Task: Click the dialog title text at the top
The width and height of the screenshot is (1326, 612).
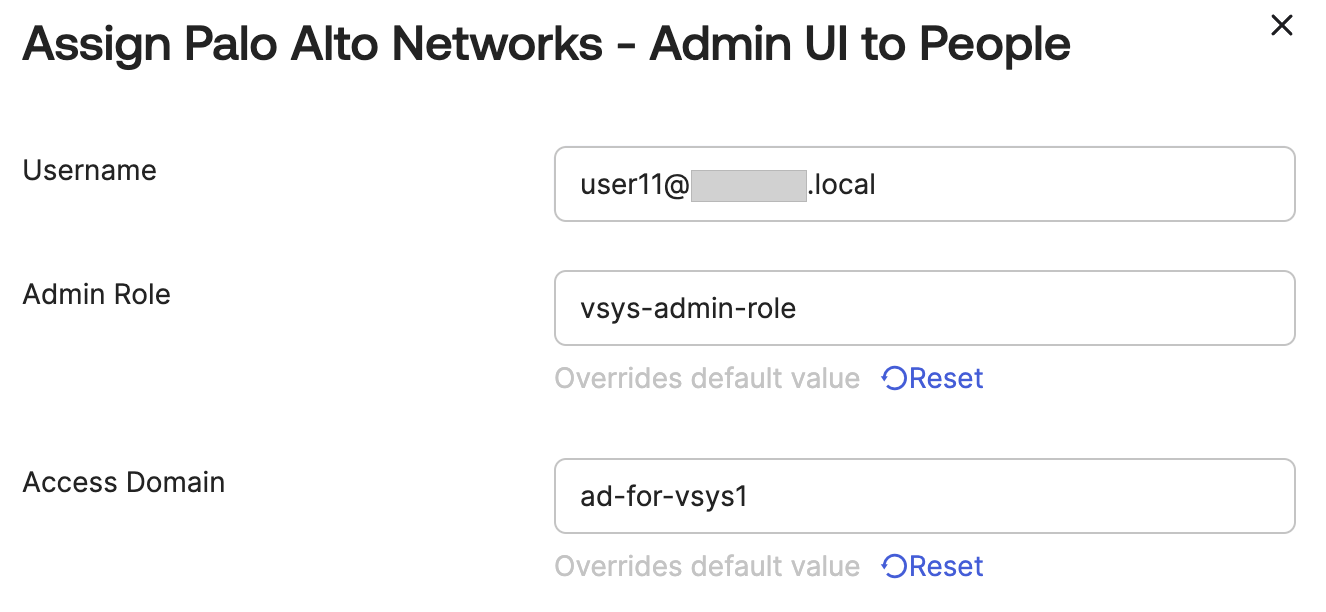Action: coord(546,43)
